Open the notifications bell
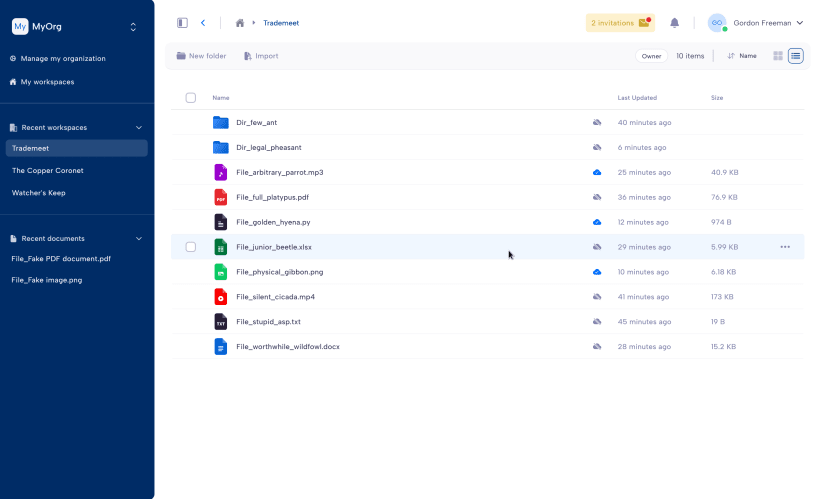This screenshot has height=499, width=819. pos(674,23)
